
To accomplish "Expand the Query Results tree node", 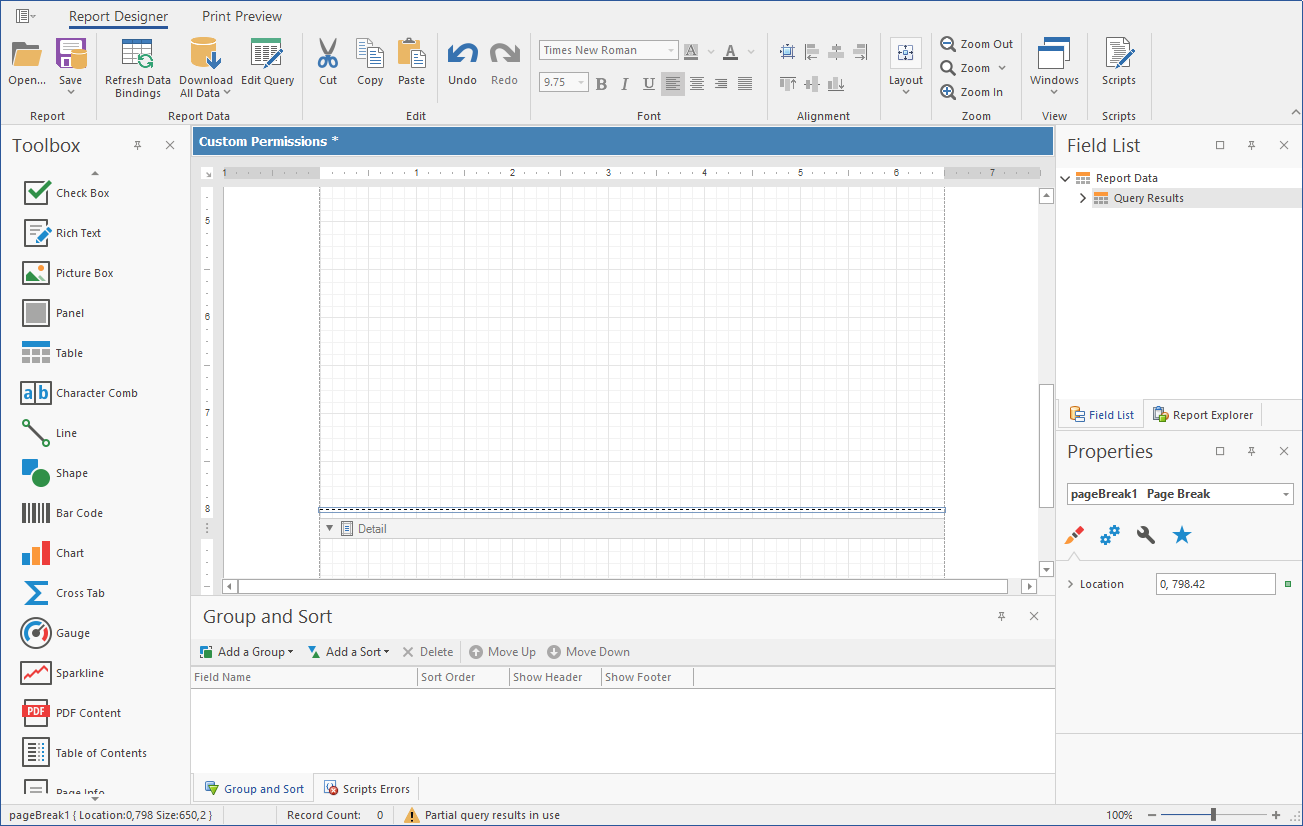I will click(x=1083, y=198).
